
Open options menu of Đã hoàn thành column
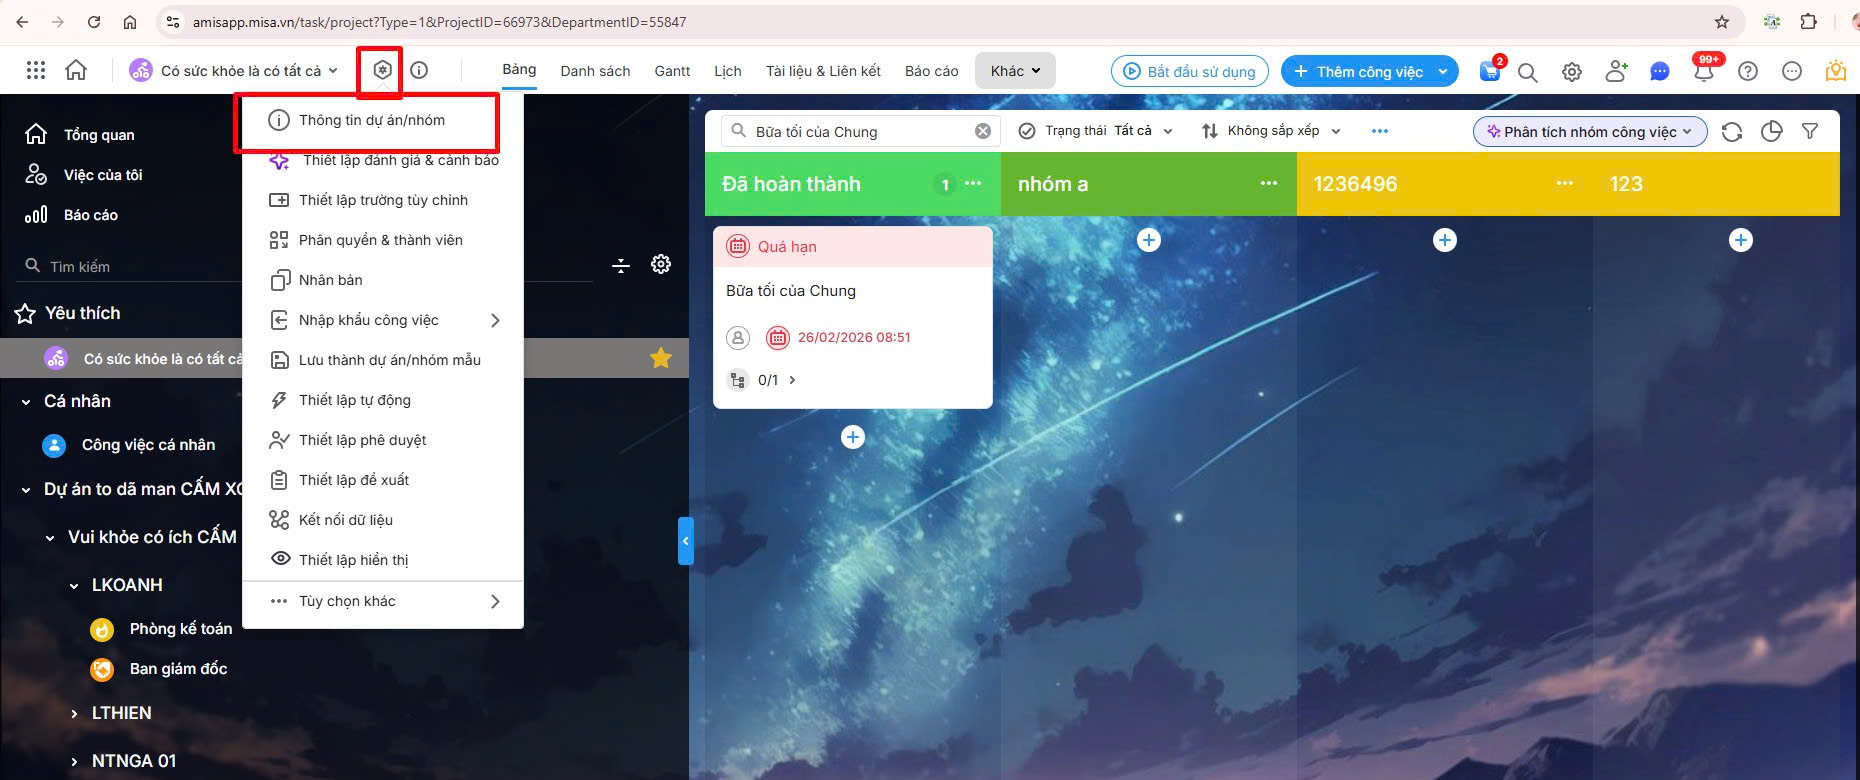click(x=973, y=183)
